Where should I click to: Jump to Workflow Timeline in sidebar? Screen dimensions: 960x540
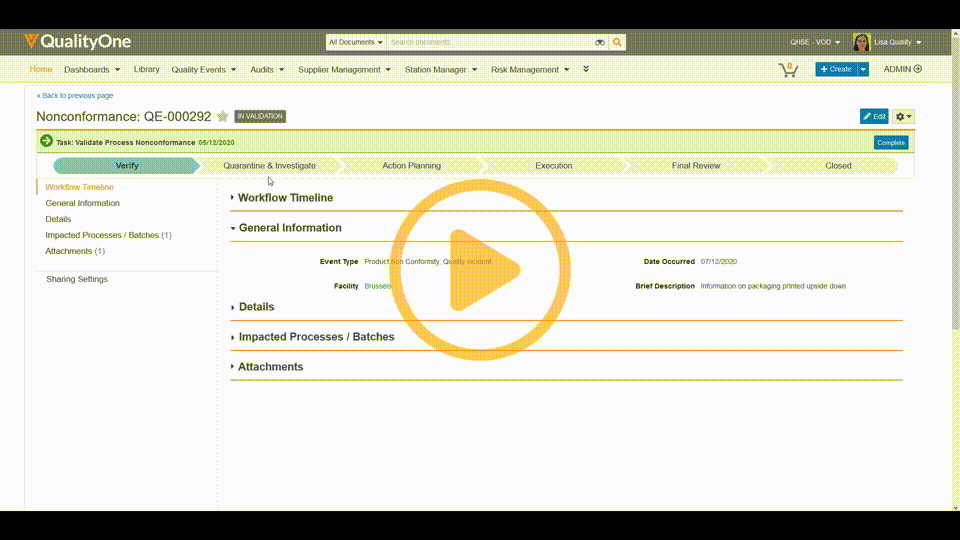[x=80, y=187]
